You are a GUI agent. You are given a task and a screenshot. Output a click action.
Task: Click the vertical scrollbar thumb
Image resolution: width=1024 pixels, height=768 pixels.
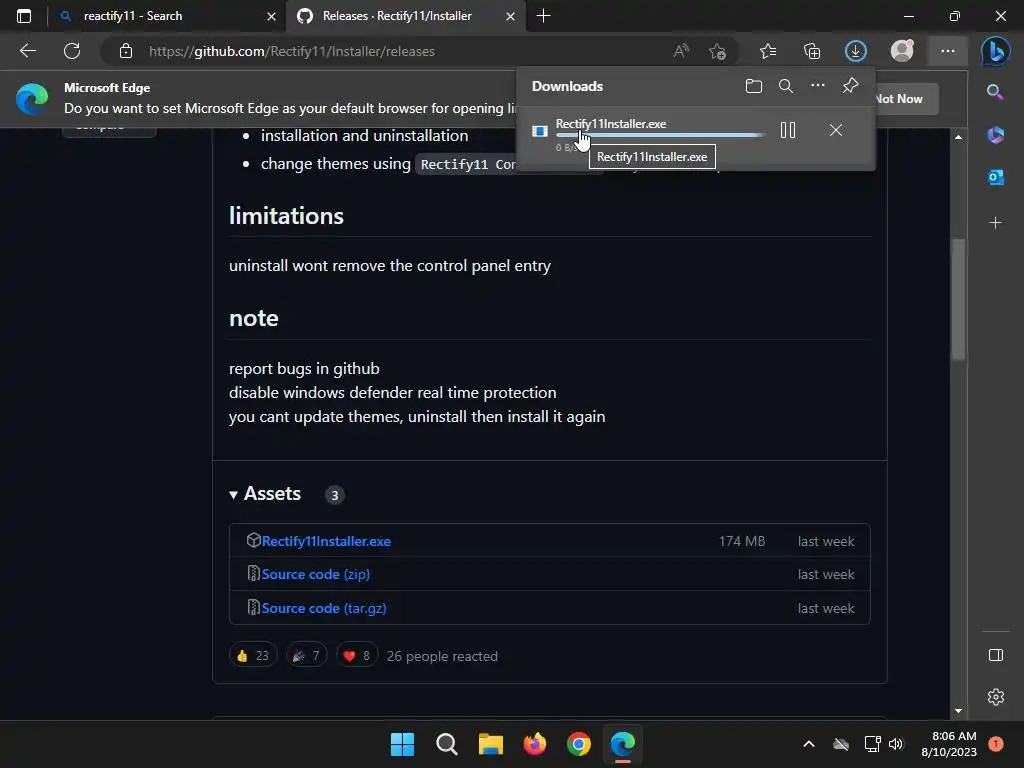(958, 299)
